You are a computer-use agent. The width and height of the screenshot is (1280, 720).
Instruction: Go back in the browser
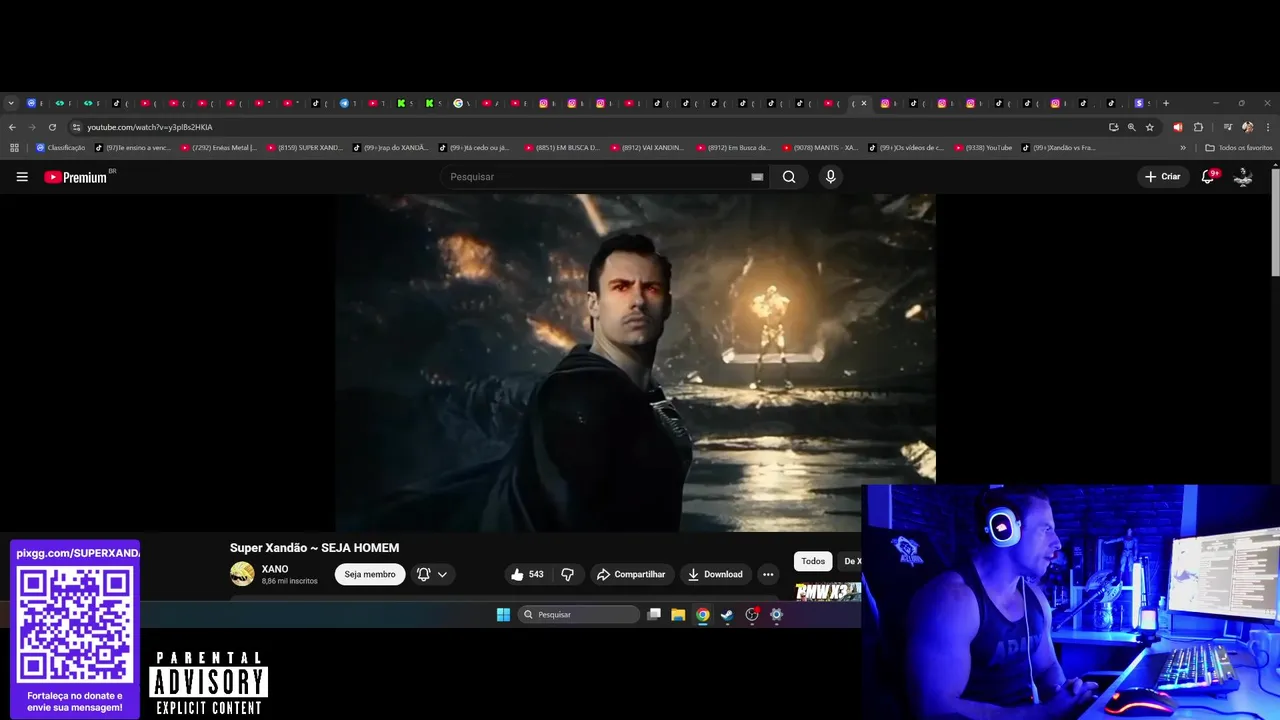pos(12,127)
